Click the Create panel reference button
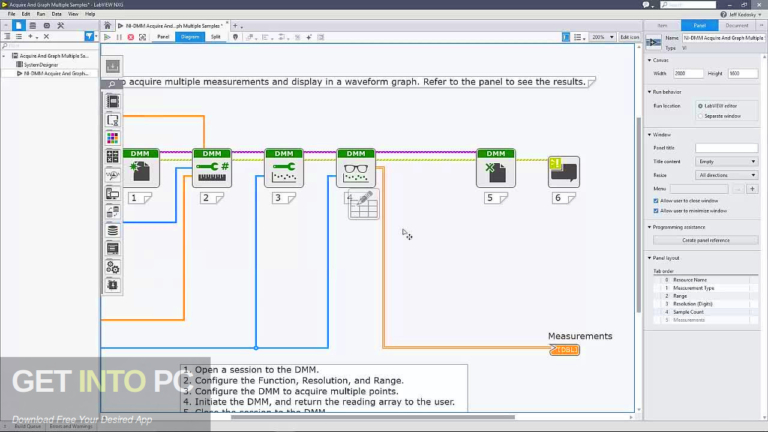Viewport: 768px width, 432px height. (706, 240)
